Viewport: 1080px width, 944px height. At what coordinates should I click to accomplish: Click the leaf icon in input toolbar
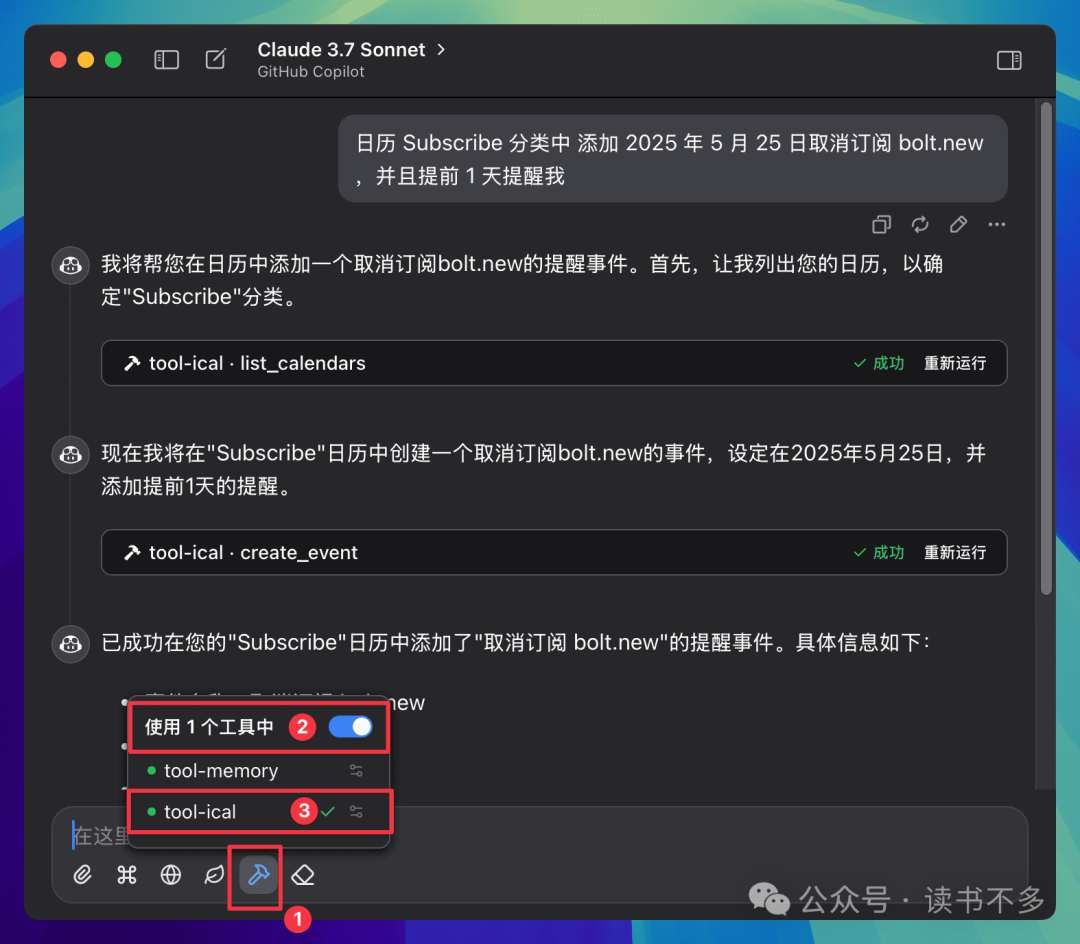coord(214,874)
